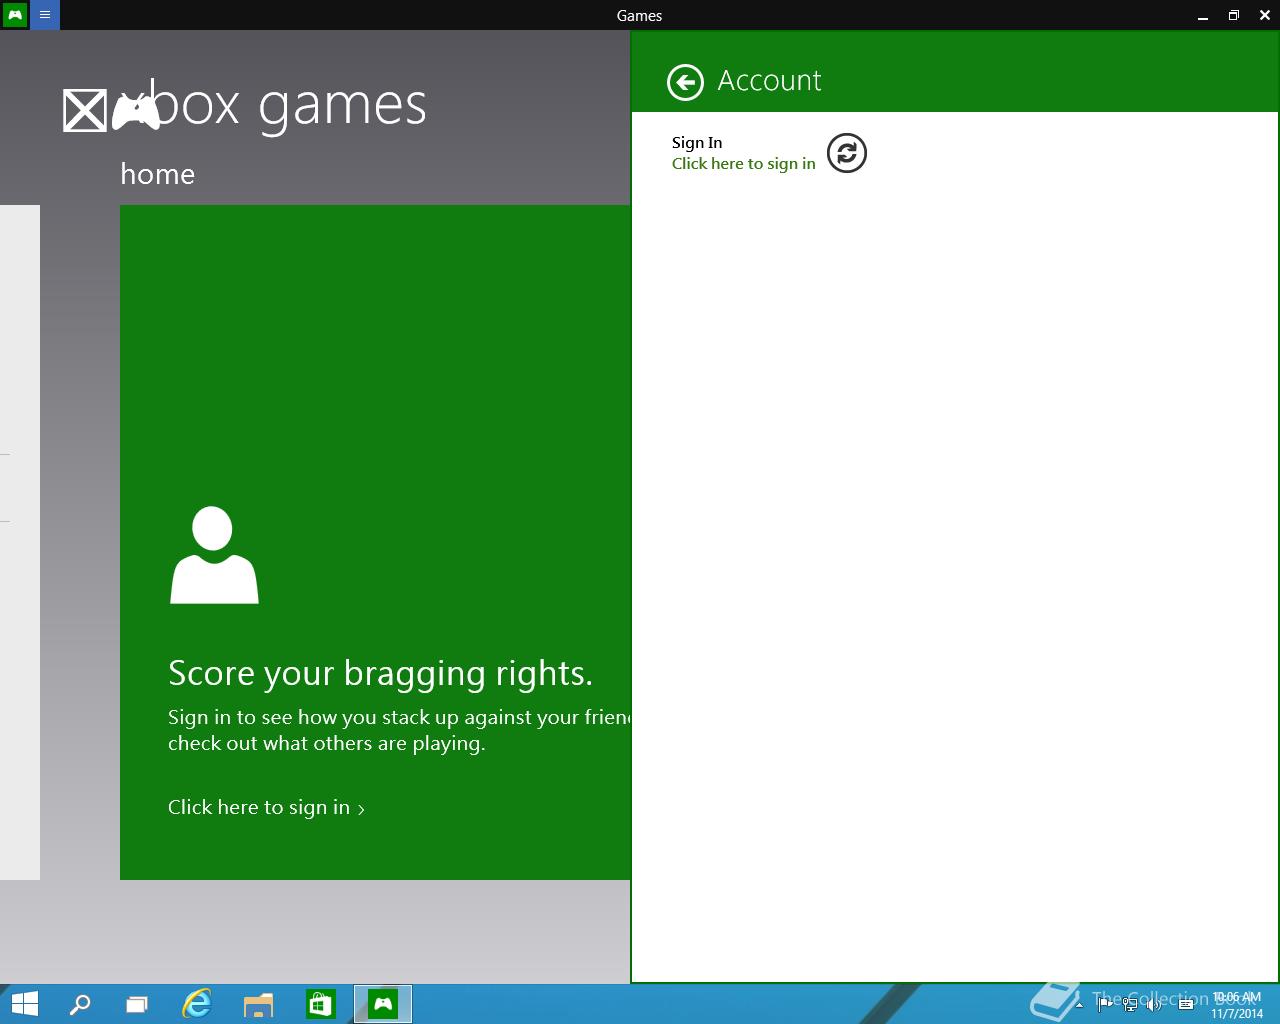Image resolution: width=1280 pixels, height=1024 pixels.
Task: Click the user profile silhouette icon
Action: [x=214, y=555]
